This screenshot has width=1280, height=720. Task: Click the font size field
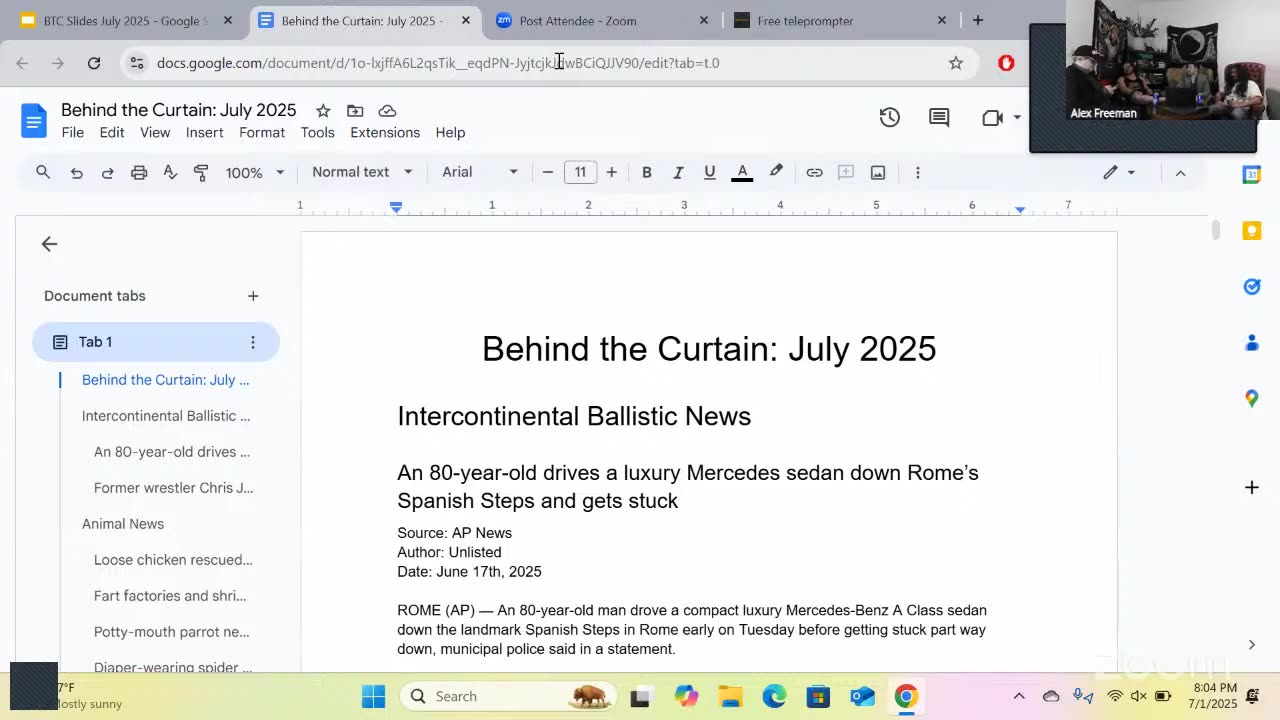[x=580, y=172]
